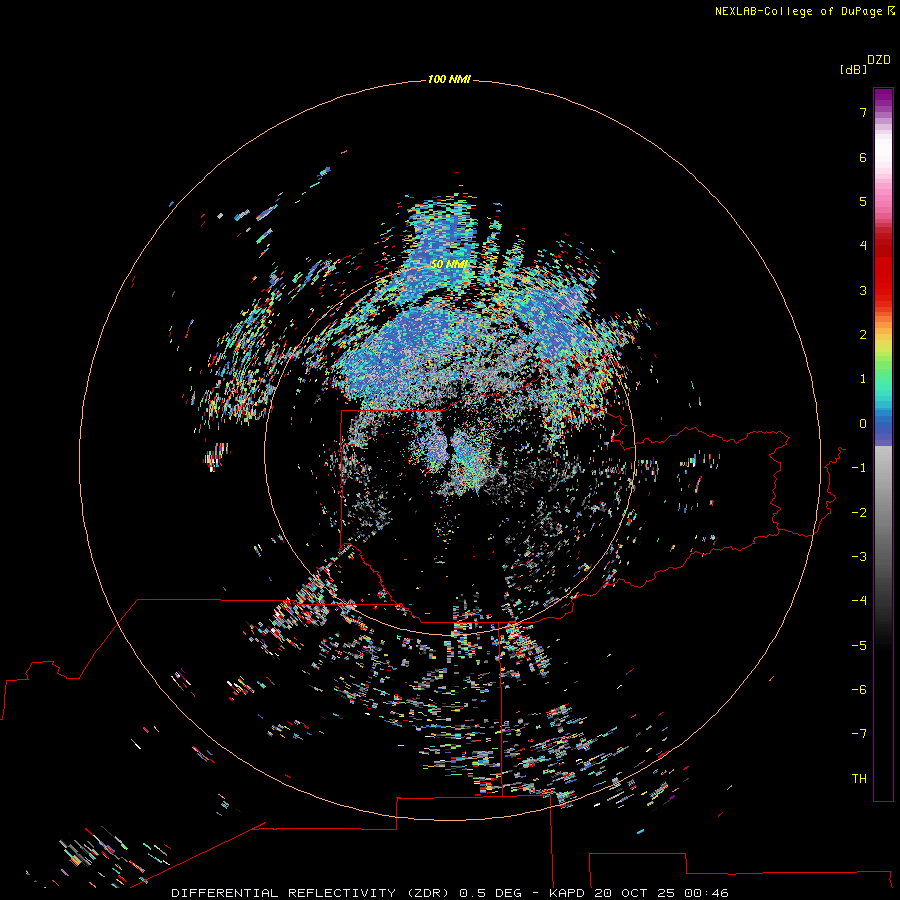900x900 pixels.
Task: Click the 50 NMI range ring label
Action: coord(449,264)
